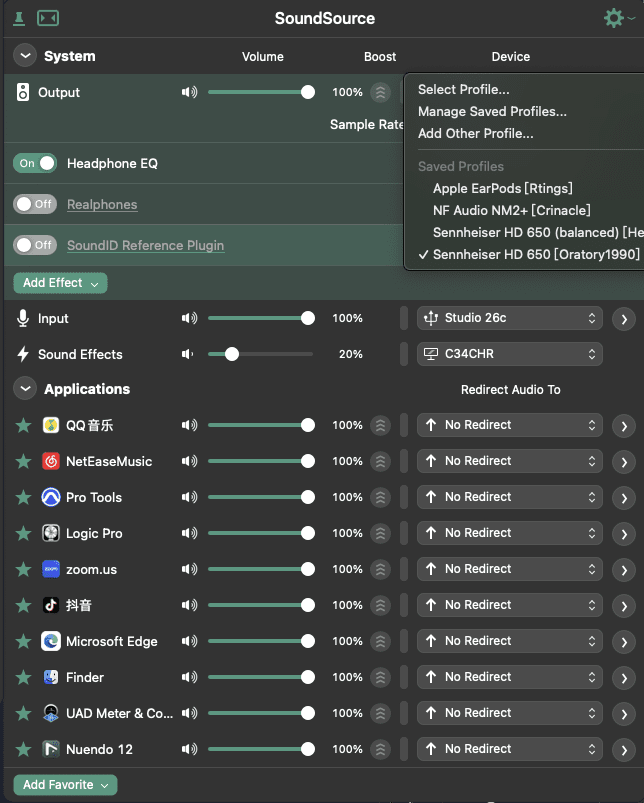Click the Finder app icon
The image size is (644, 803).
pos(51,677)
